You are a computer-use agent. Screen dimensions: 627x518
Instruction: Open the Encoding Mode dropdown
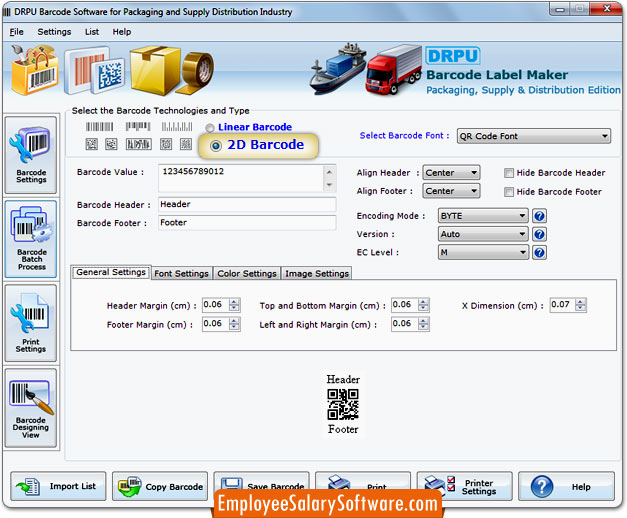click(x=483, y=216)
